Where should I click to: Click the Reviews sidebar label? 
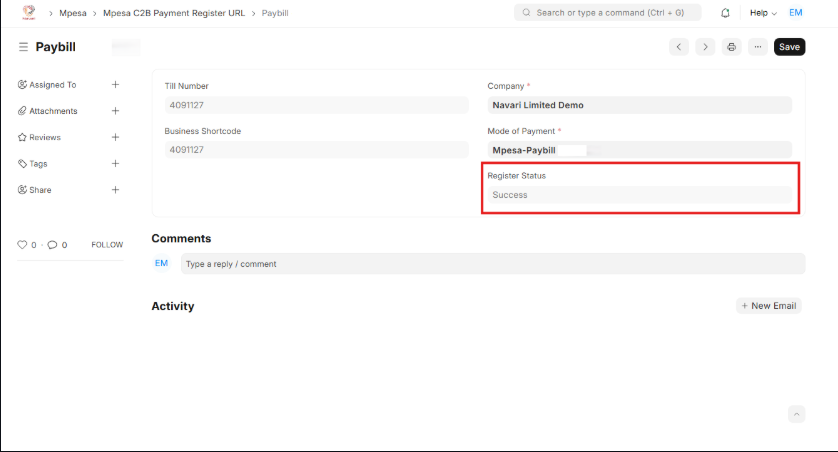pyautogui.click(x=45, y=137)
